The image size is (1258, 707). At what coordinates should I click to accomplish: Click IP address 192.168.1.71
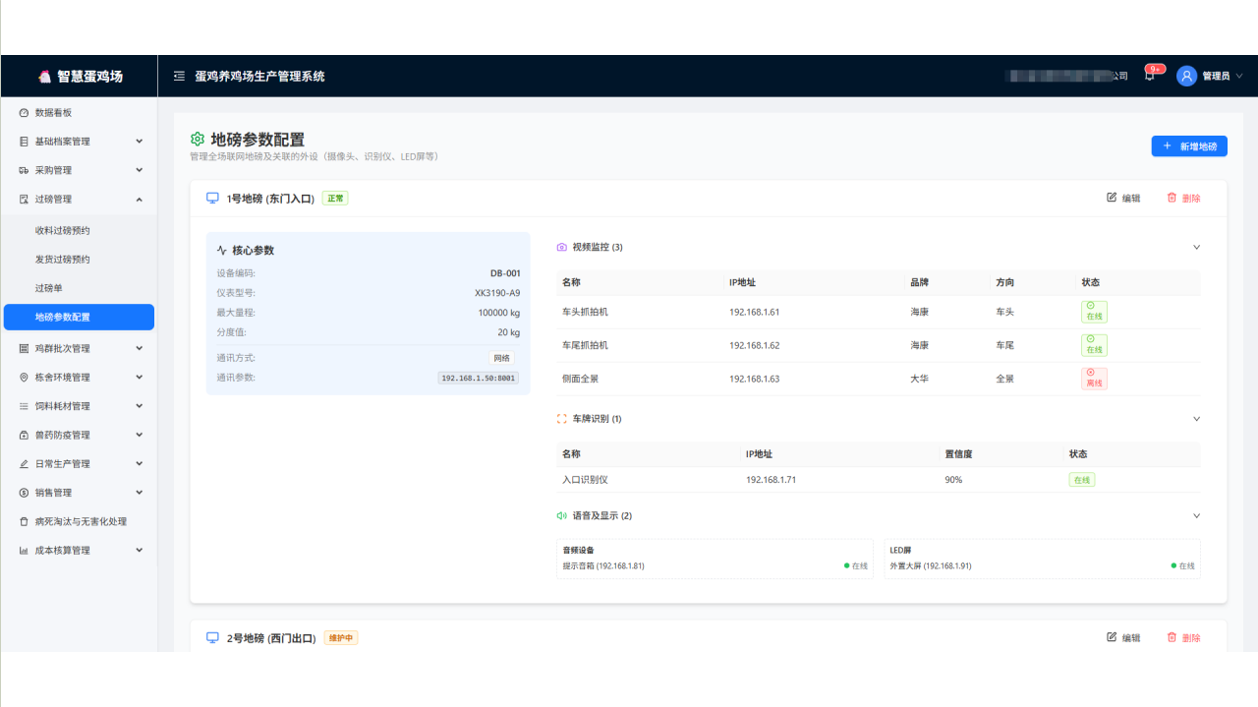(771, 480)
